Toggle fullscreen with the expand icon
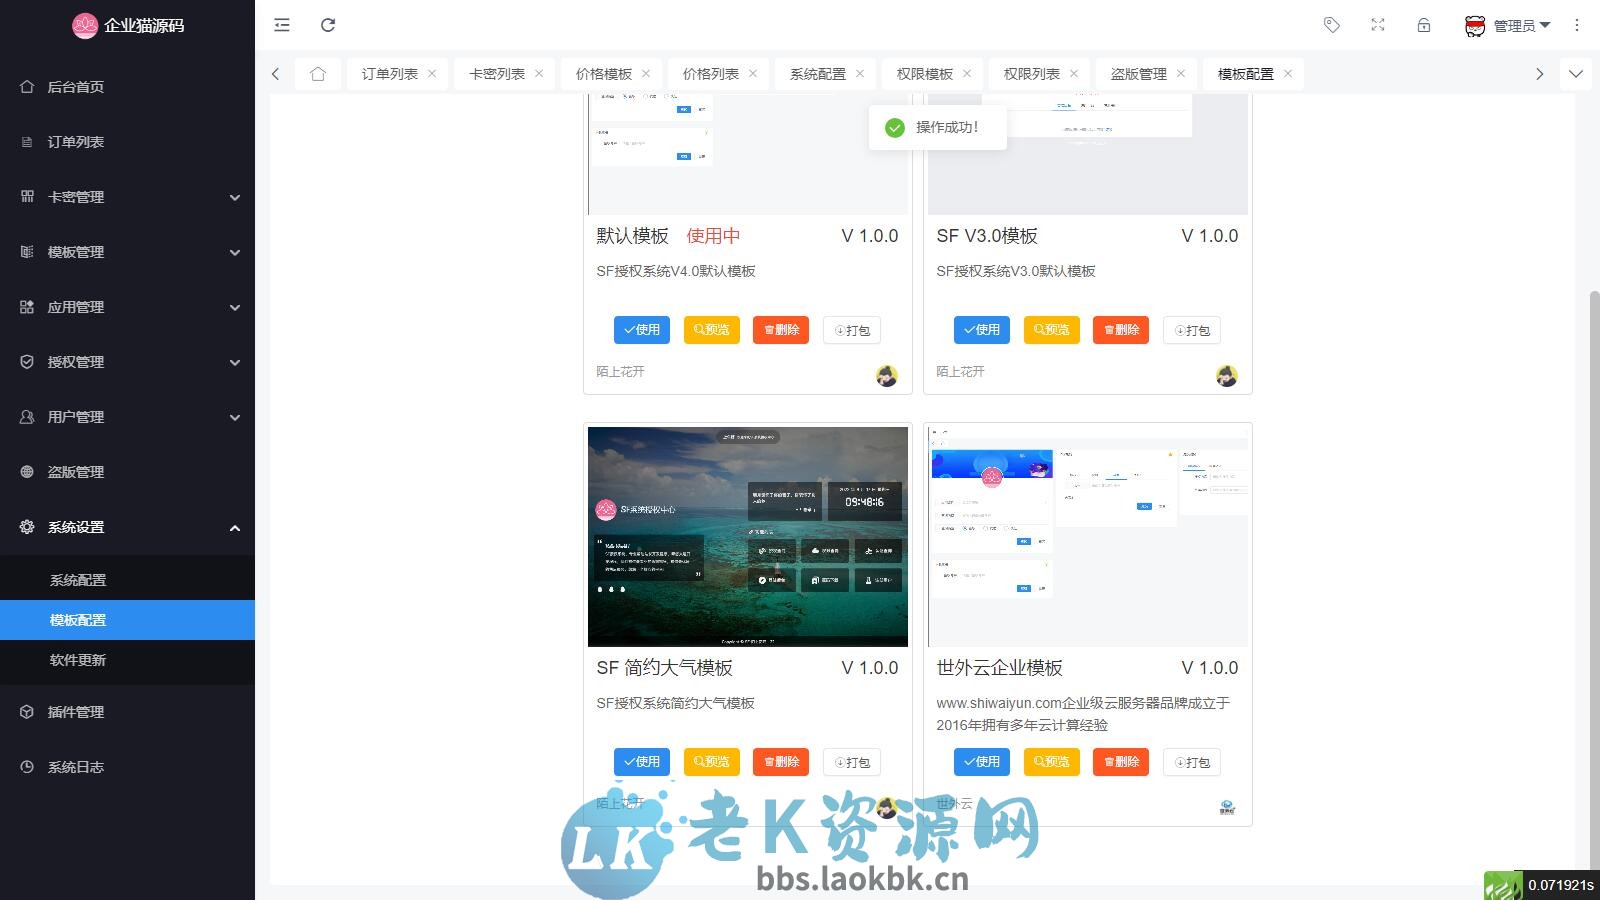1600x900 pixels. pyautogui.click(x=1377, y=25)
